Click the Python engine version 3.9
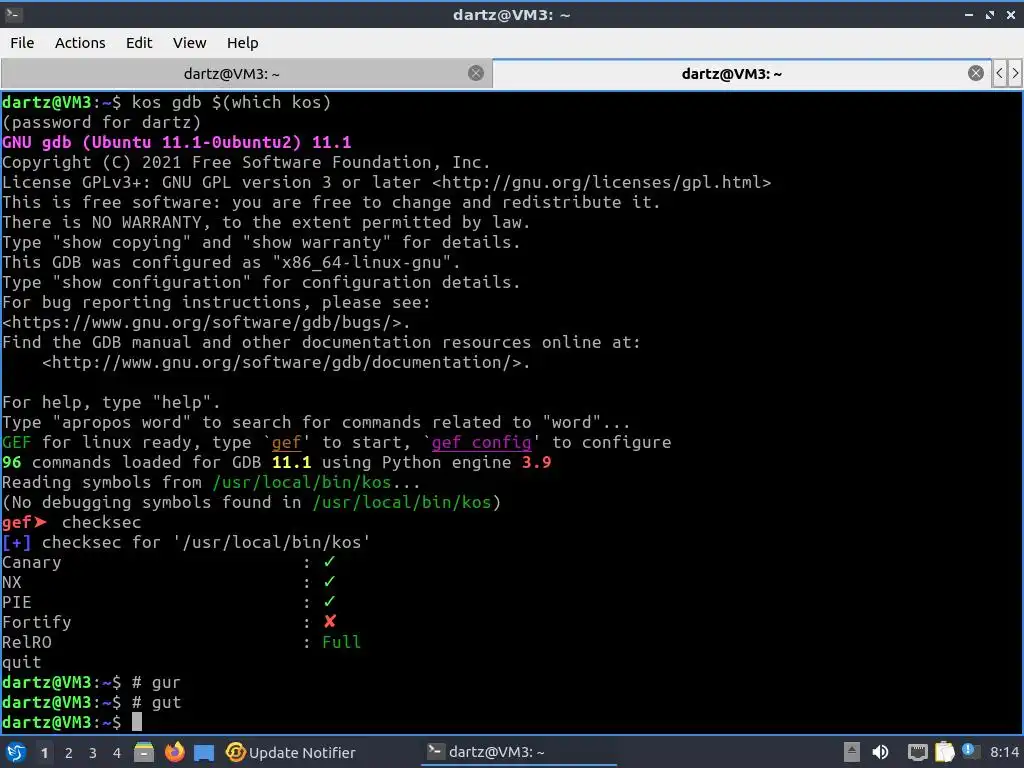This screenshot has width=1024, height=768. coord(536,462)
